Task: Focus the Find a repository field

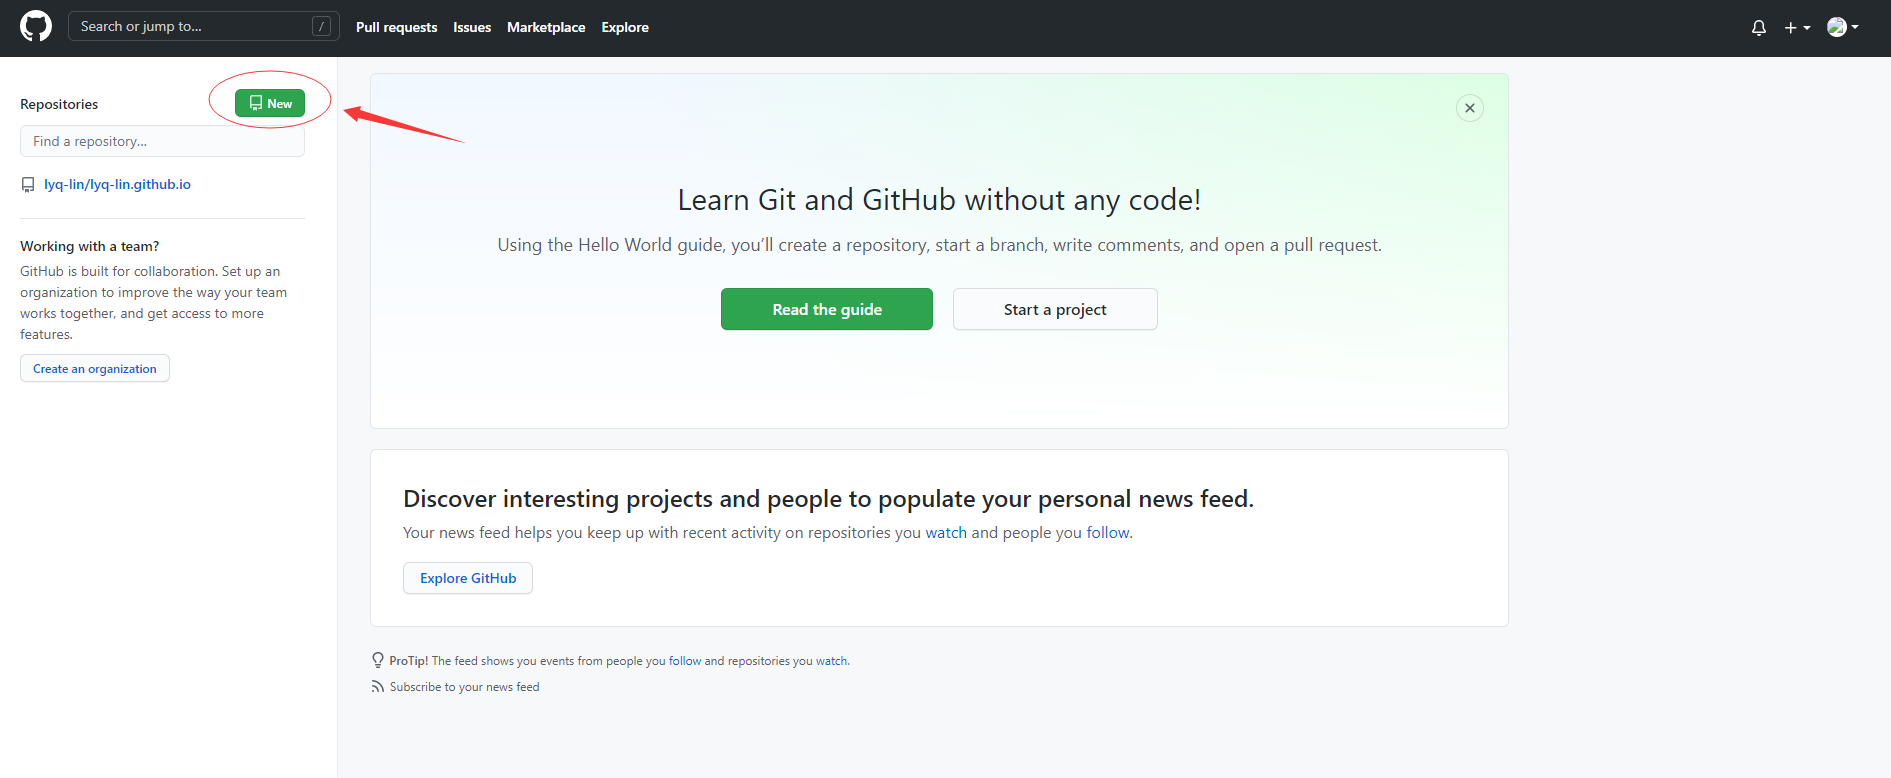Action: pyautogui.click(x=162, y=141)
